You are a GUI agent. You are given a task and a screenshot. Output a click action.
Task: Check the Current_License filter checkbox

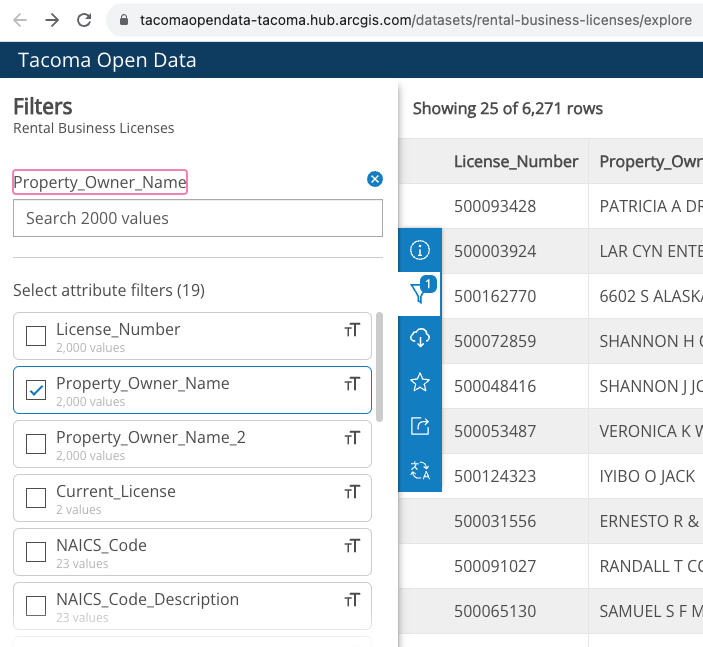click(36, 498)
